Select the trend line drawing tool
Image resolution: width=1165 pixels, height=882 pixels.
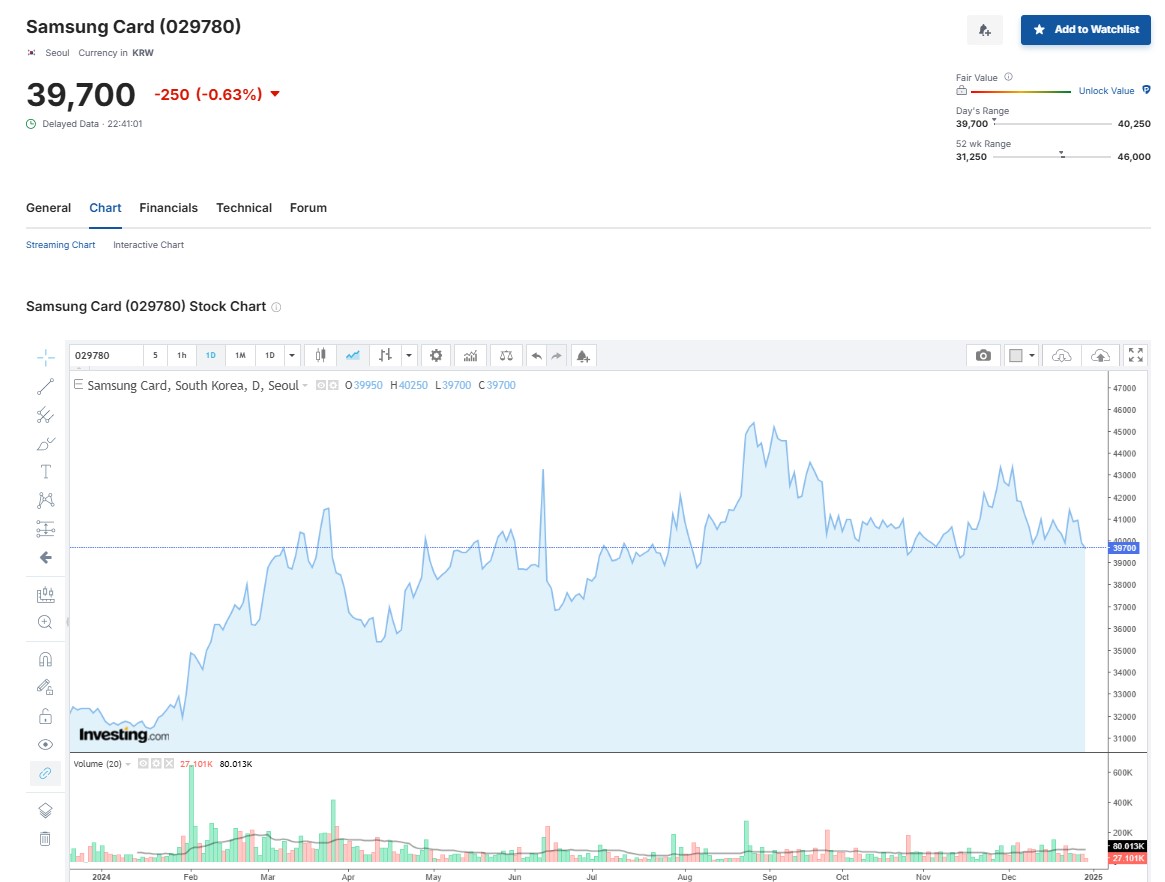(x=45, y=386)
